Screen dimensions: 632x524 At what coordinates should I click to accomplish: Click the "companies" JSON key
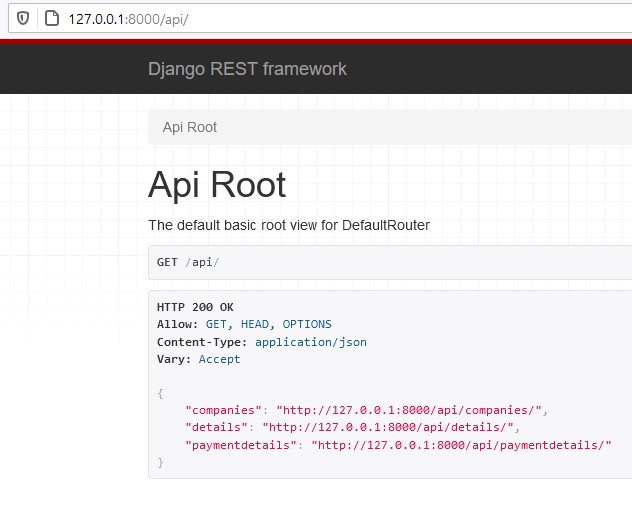pyautogui.click(x=223, y=410)
